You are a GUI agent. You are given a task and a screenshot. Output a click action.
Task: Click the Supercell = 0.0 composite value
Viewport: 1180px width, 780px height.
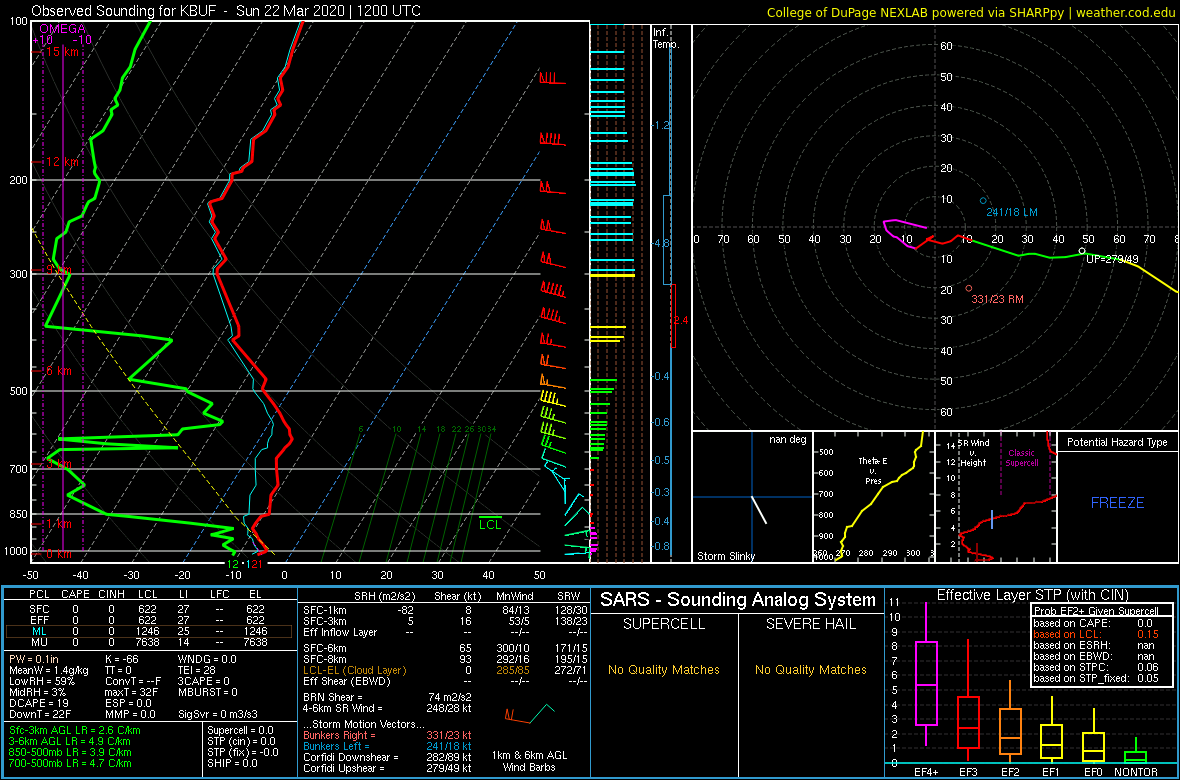[241, 731]
